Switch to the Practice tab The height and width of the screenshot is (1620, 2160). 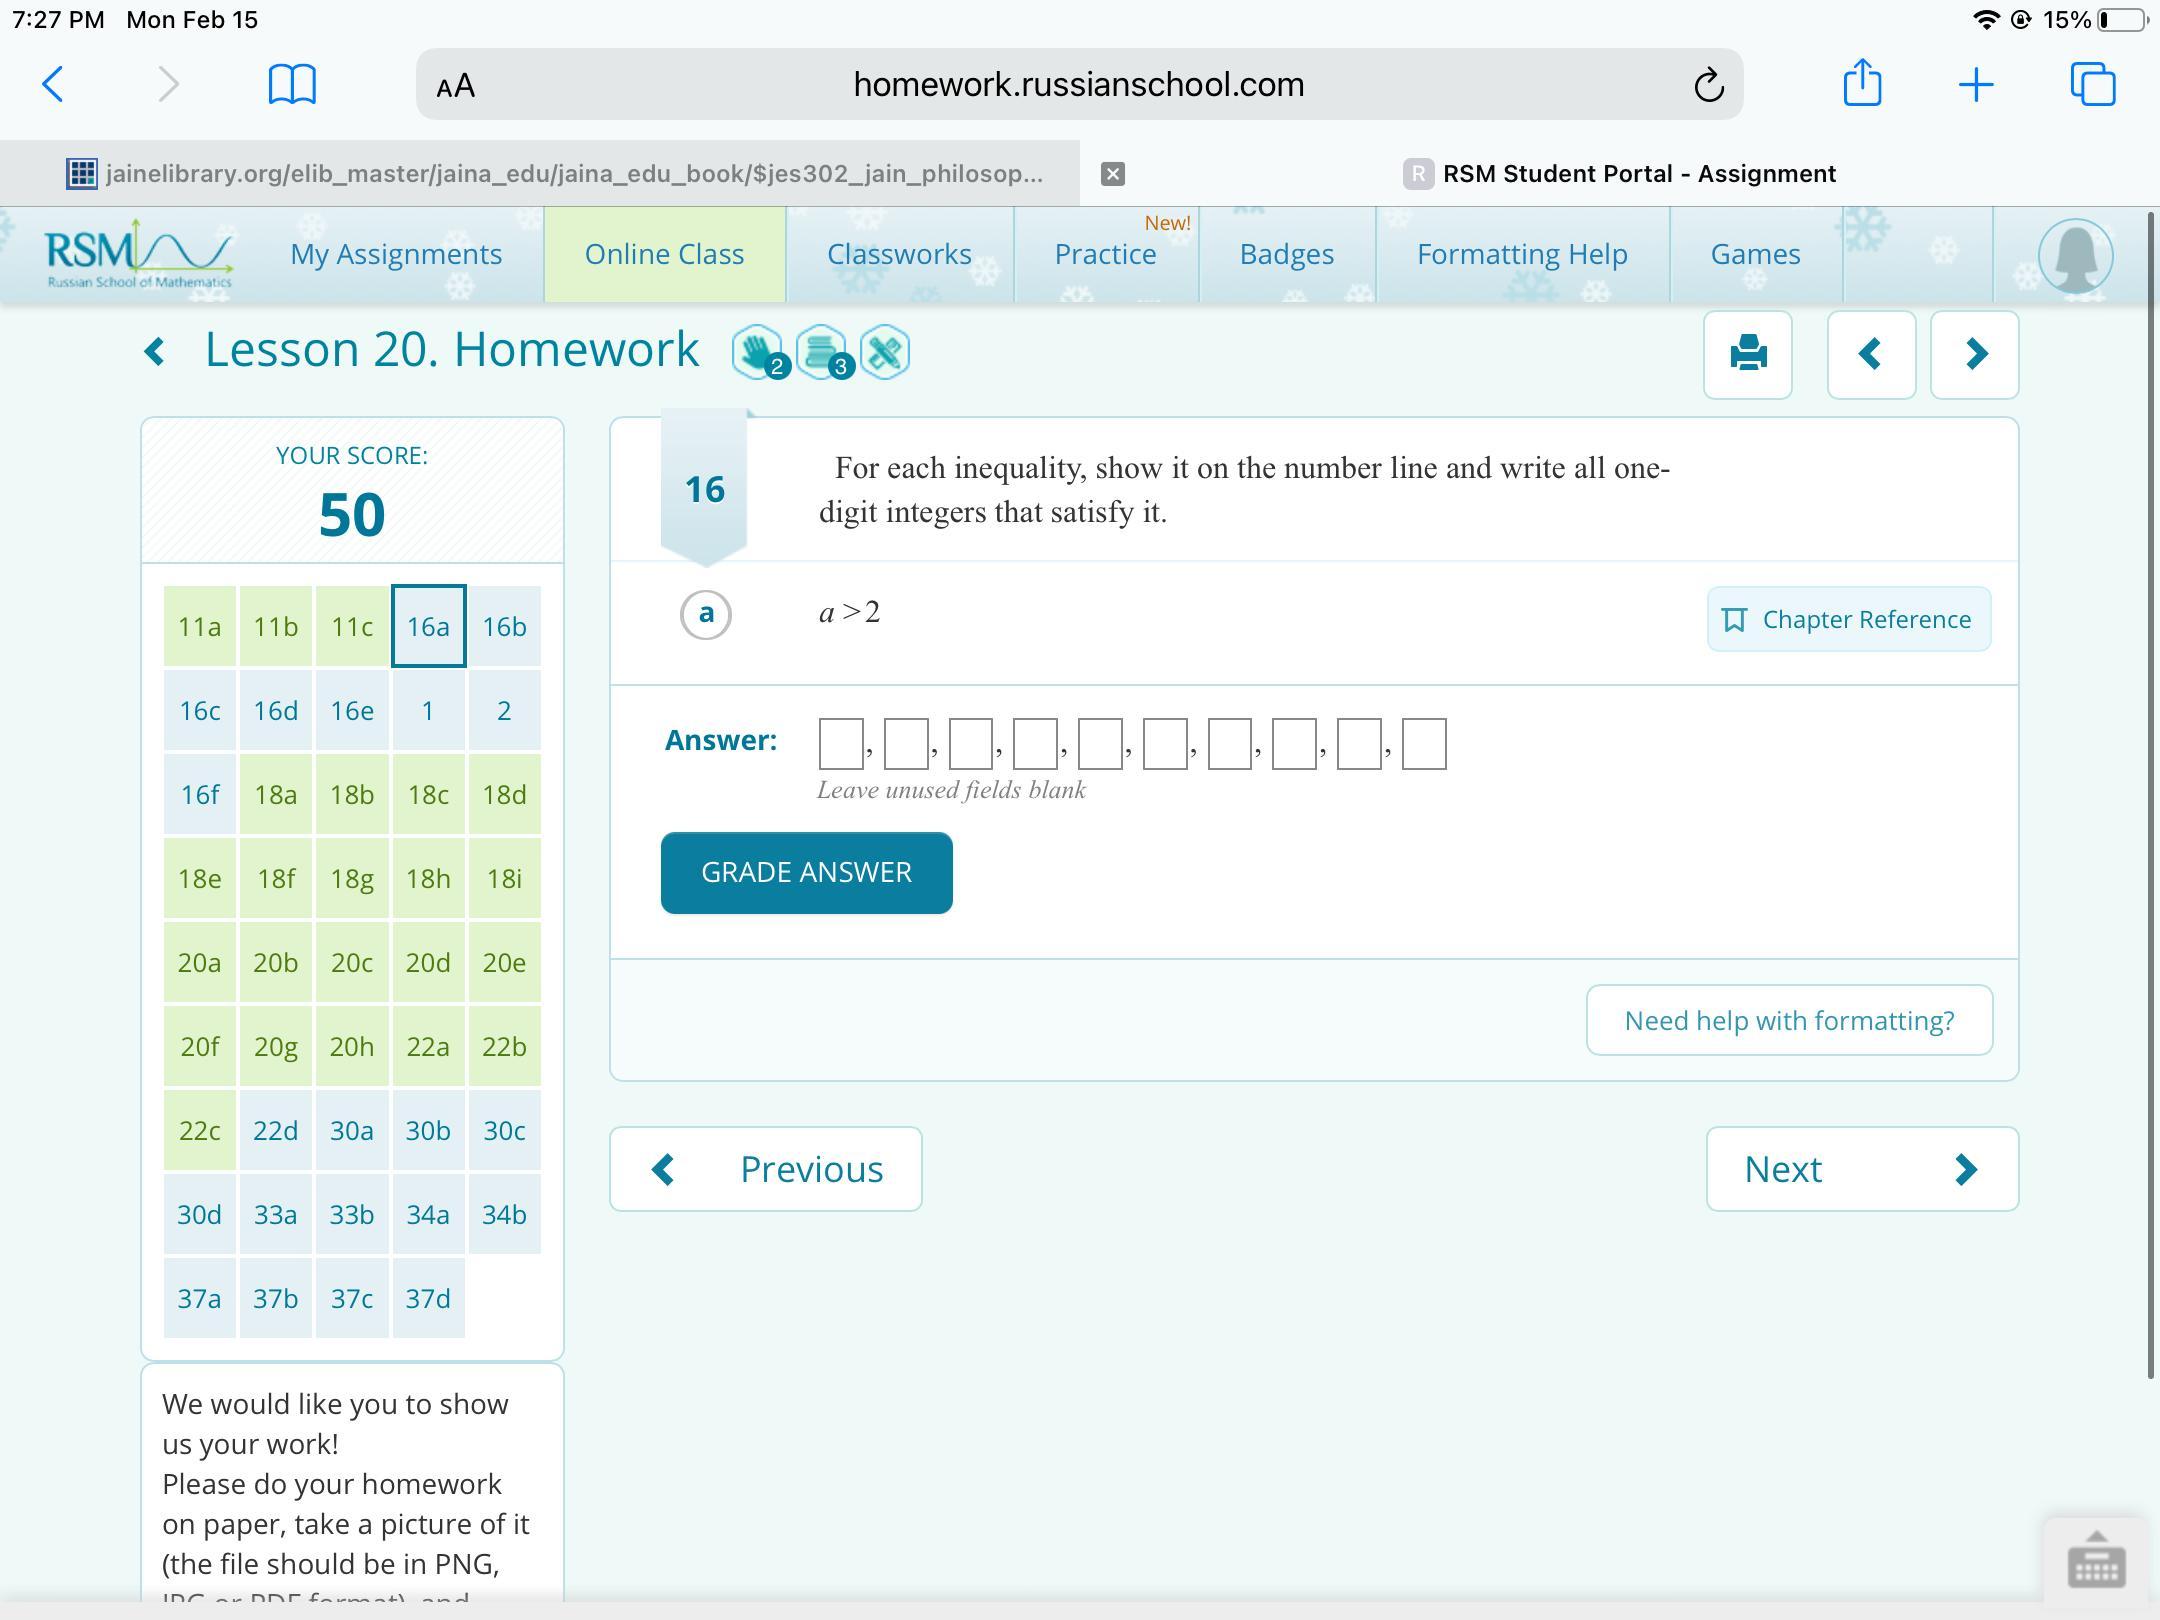tap(1105, 254)
